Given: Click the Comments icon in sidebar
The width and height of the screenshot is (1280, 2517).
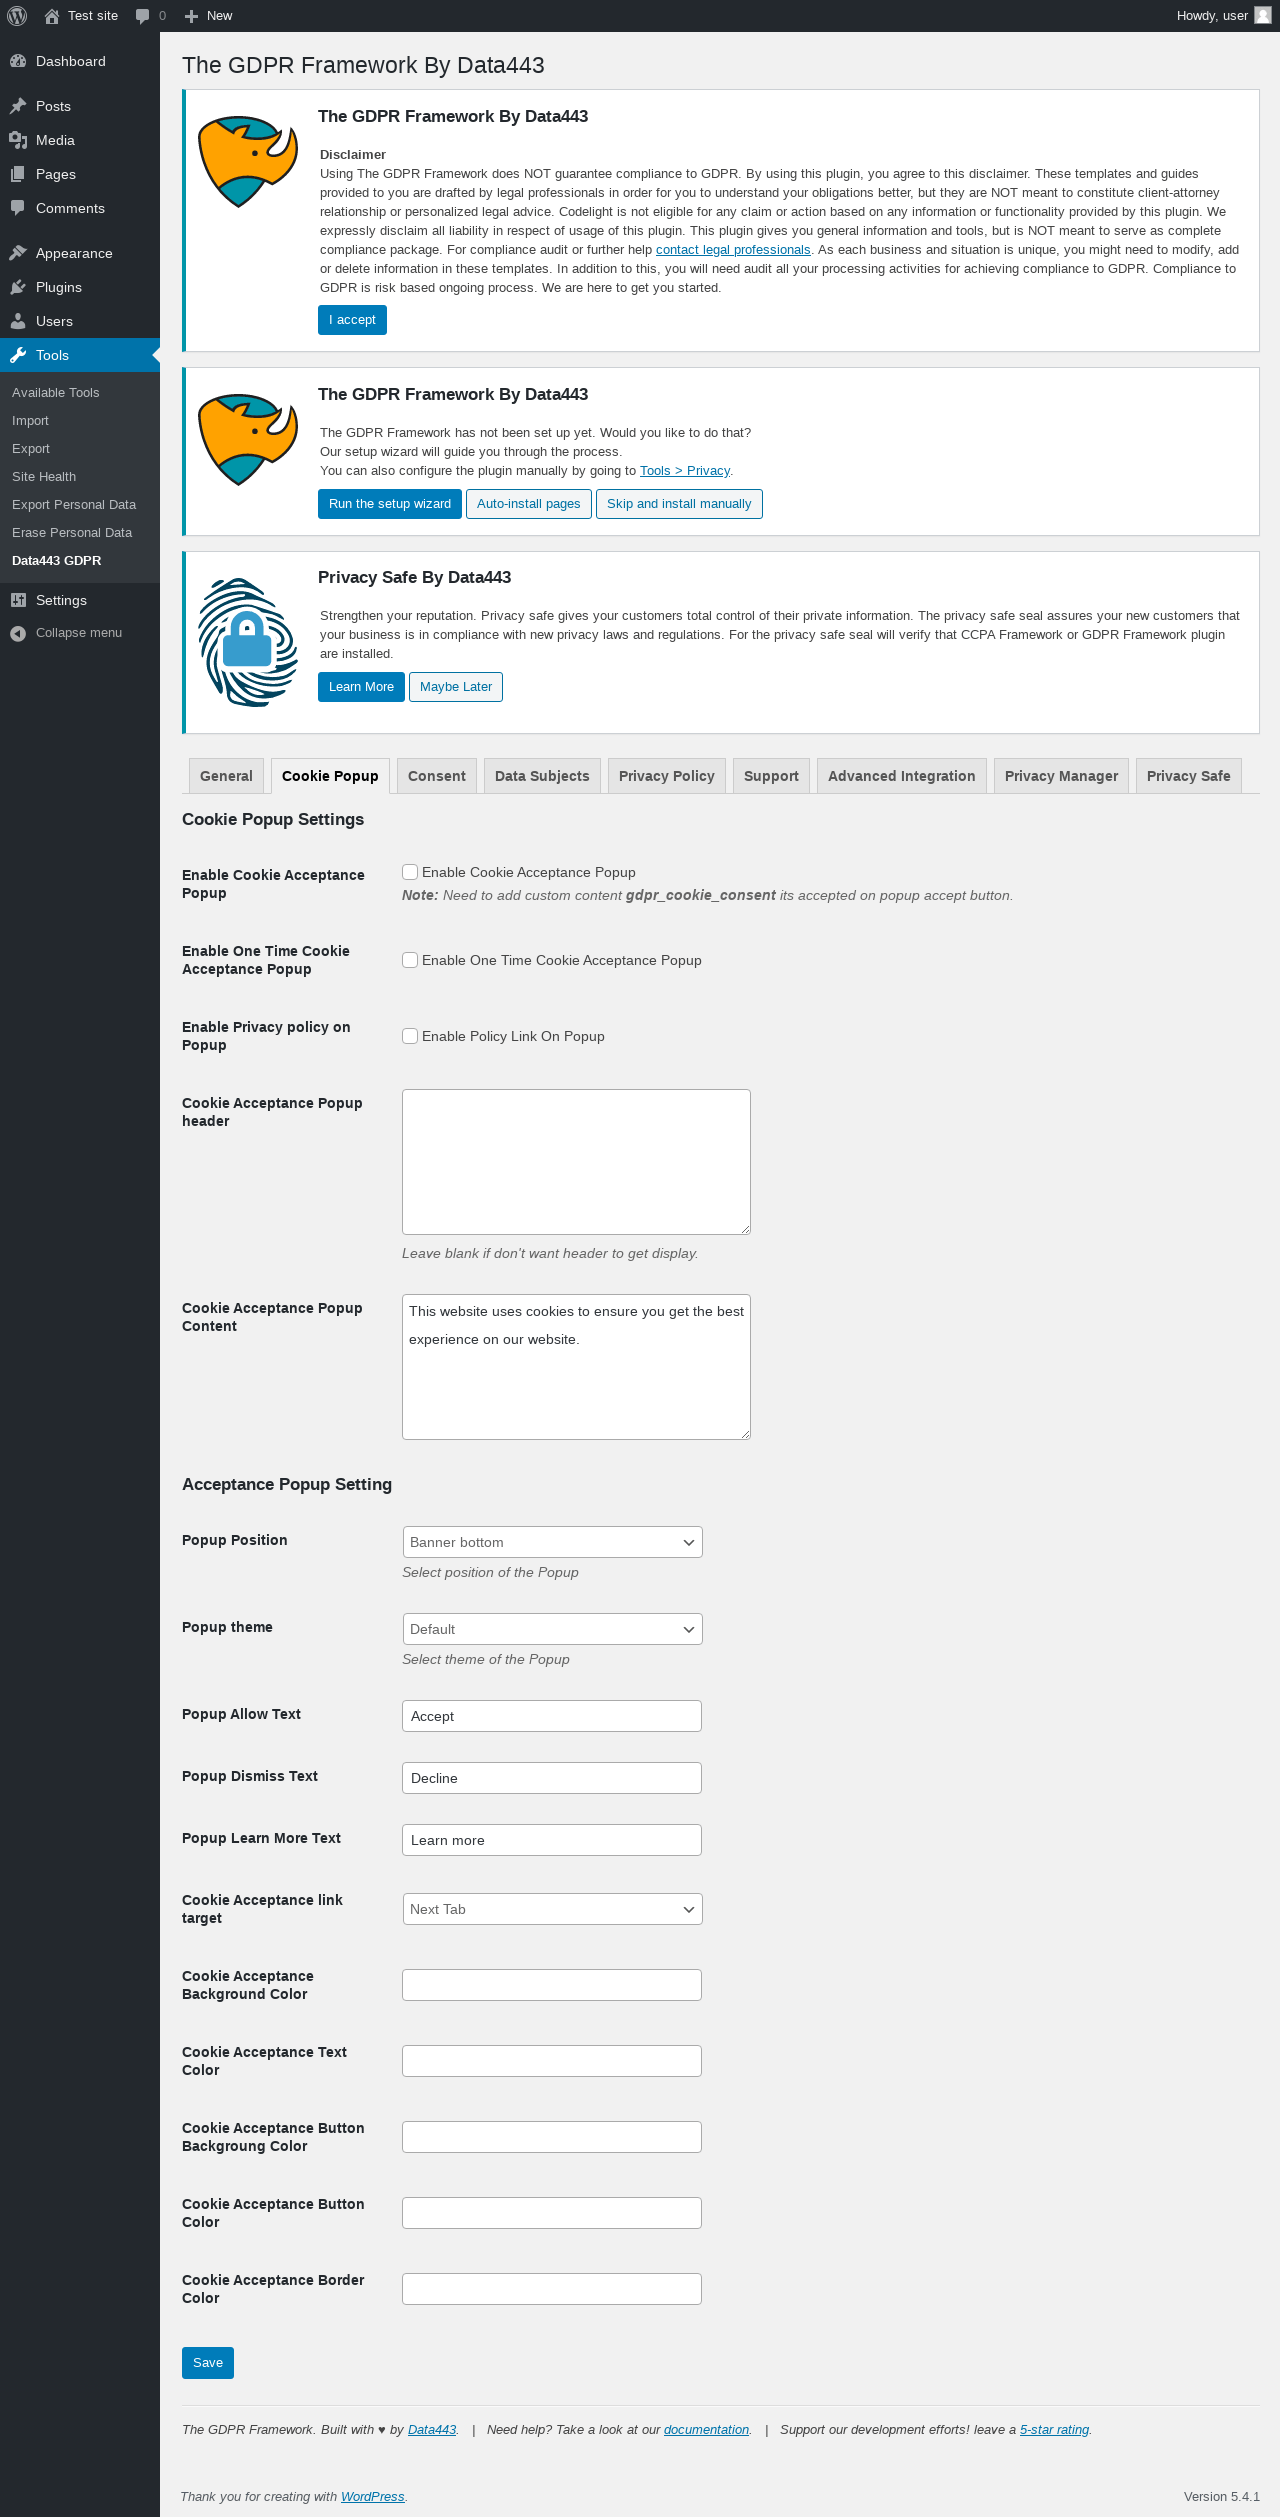Looking at the screenshot, I should click(18, 208).
